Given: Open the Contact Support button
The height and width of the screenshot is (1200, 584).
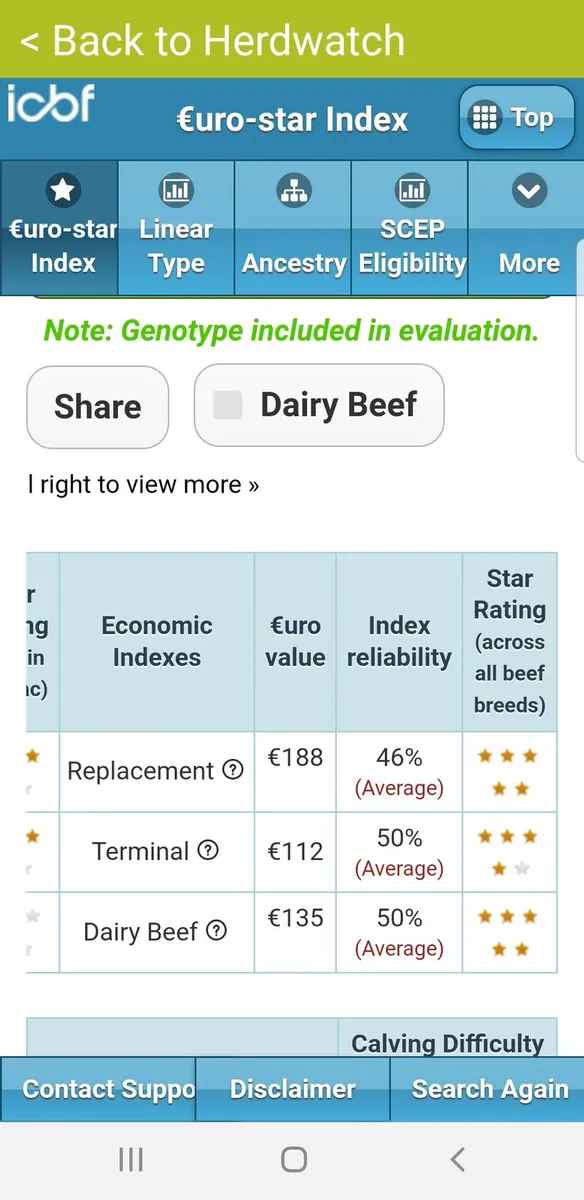Looking at the screenshot, I should coord(98,1089).
